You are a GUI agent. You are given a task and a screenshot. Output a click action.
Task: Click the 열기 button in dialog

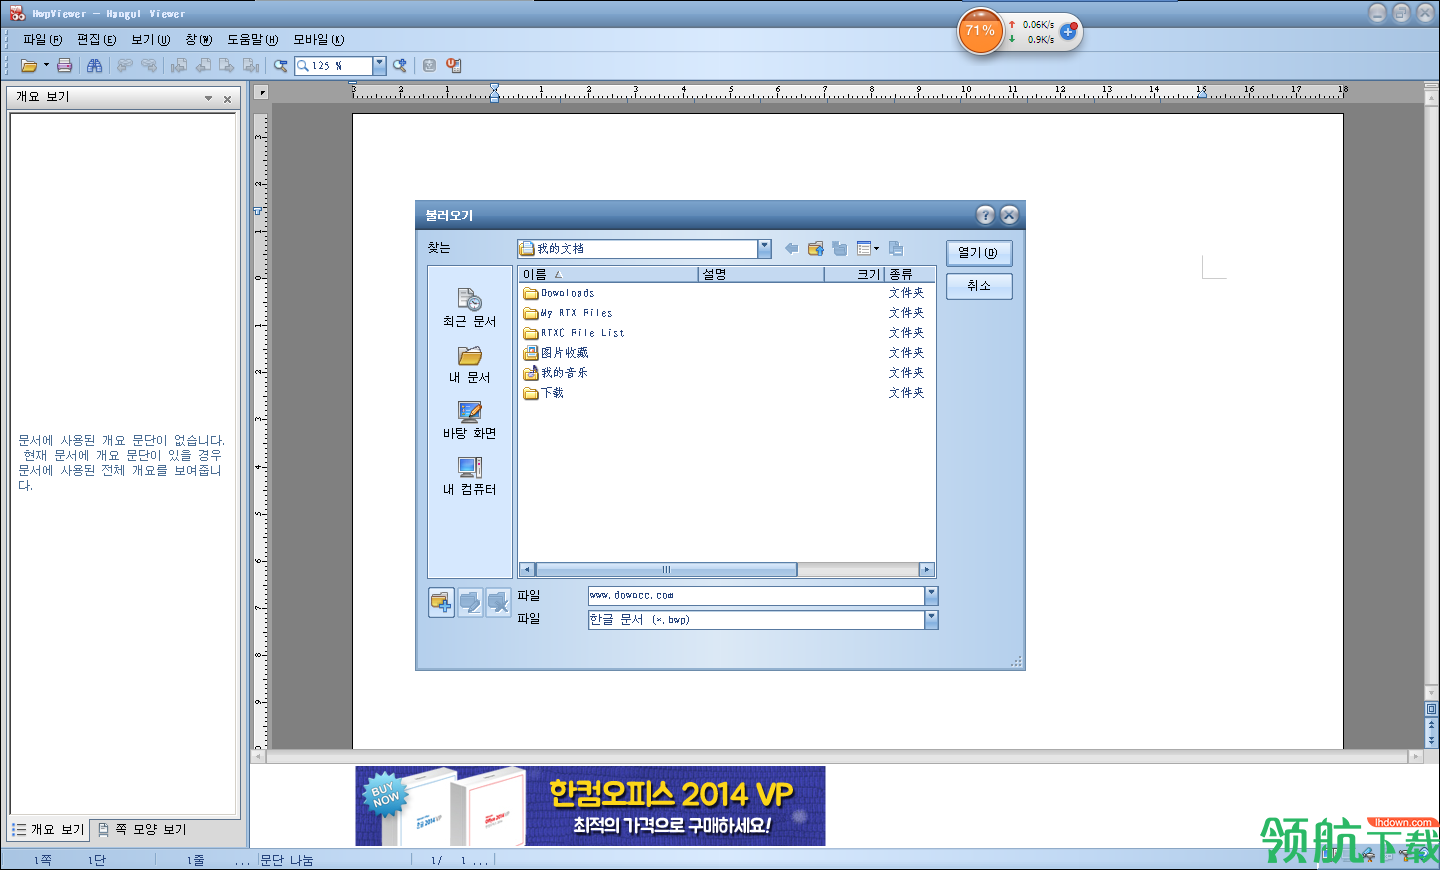(x=978, y=253)
